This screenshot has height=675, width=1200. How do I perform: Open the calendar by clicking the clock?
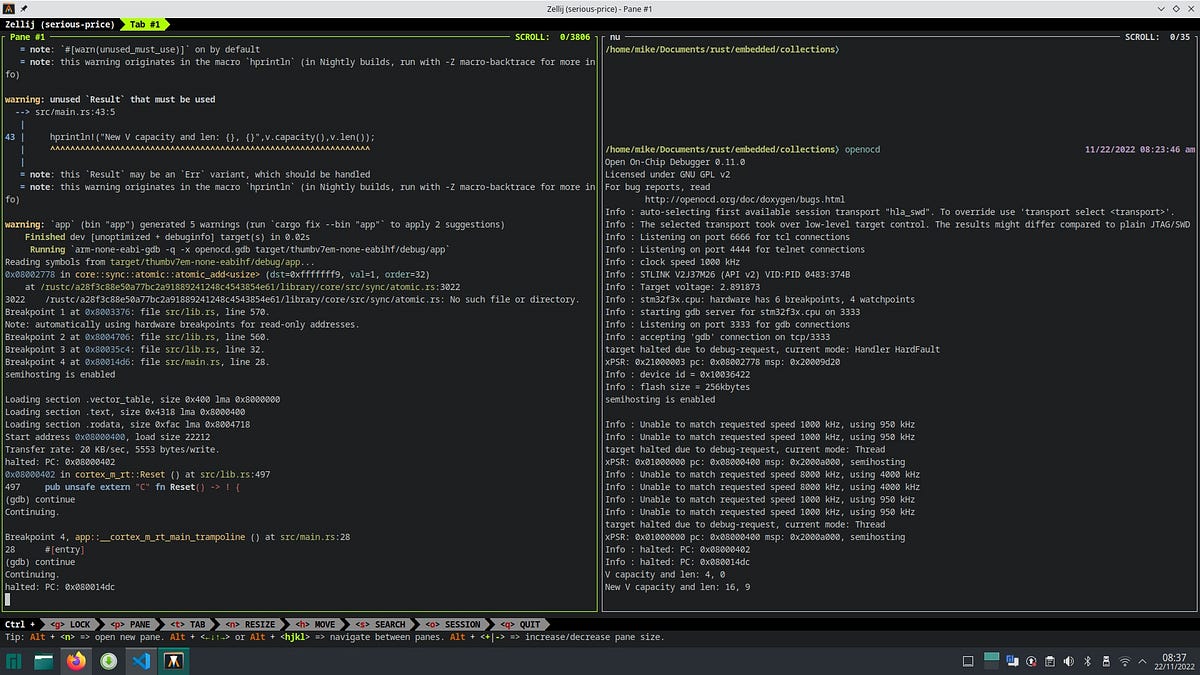click(1172, 665)
